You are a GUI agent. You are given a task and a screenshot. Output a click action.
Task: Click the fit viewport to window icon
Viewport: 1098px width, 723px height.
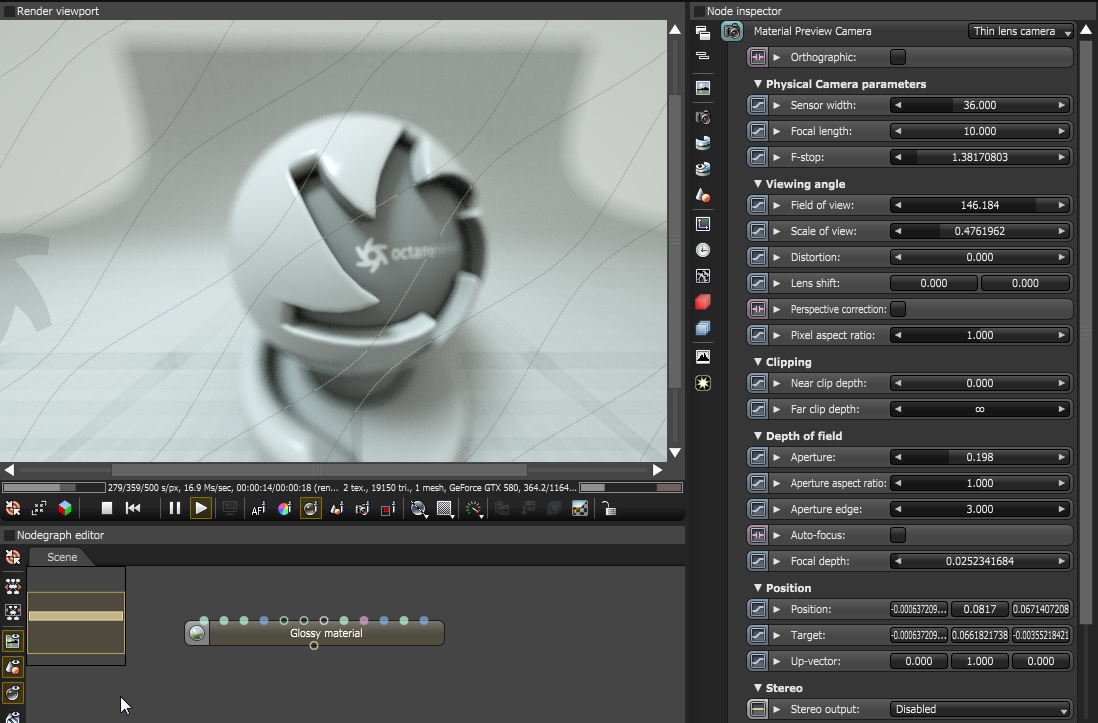coord(39,509)
